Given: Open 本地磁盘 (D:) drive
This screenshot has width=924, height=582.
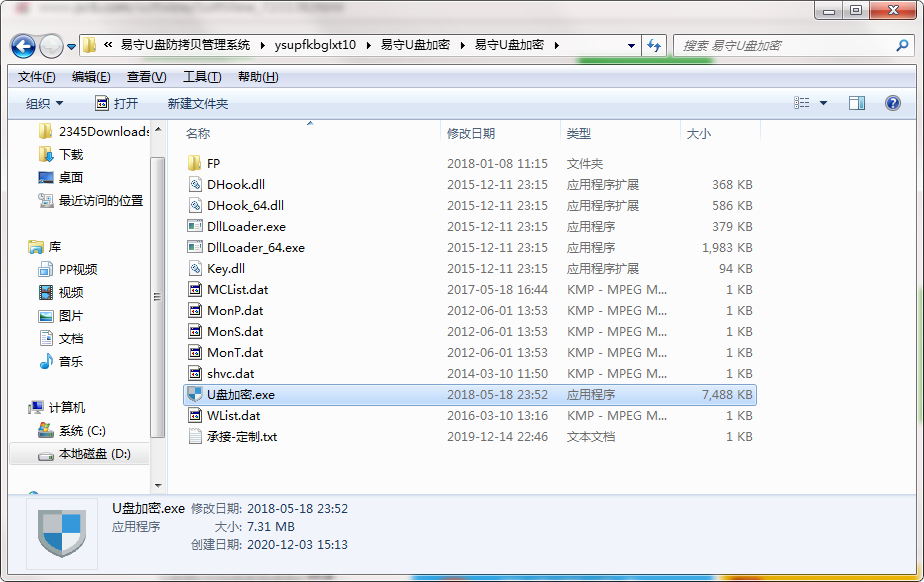Looking at the screenshot, I should (x=84, y=454).
